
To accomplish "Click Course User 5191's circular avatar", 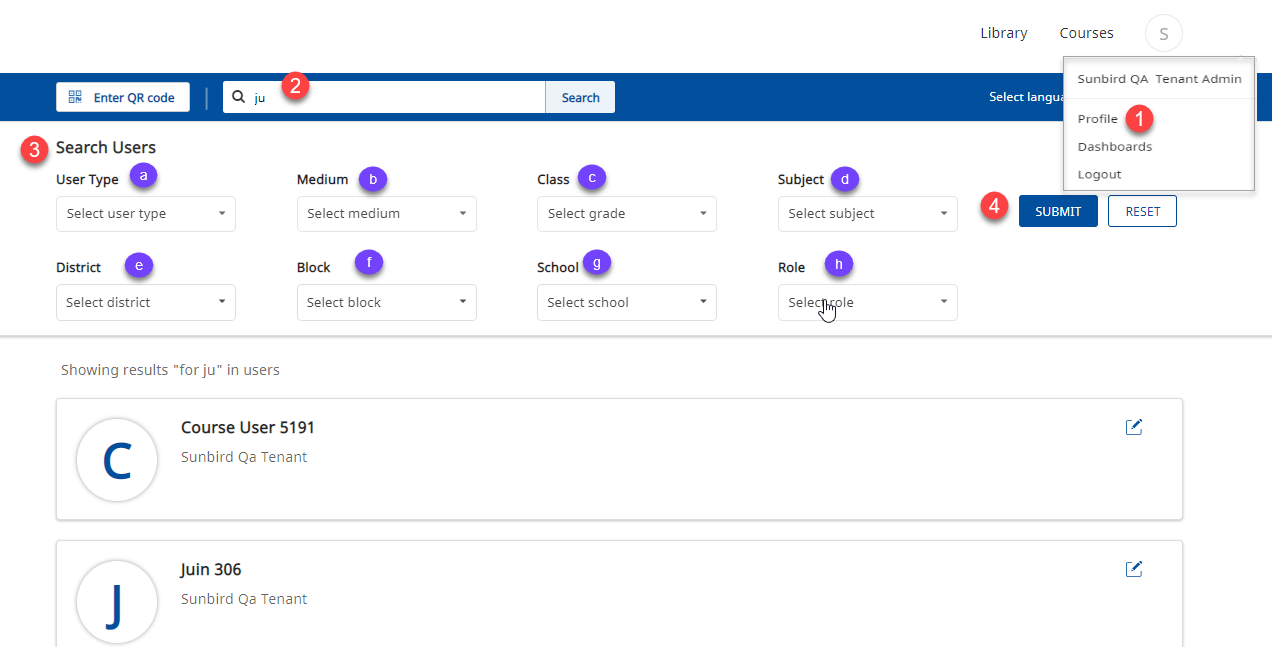I will tap(117, 460).
